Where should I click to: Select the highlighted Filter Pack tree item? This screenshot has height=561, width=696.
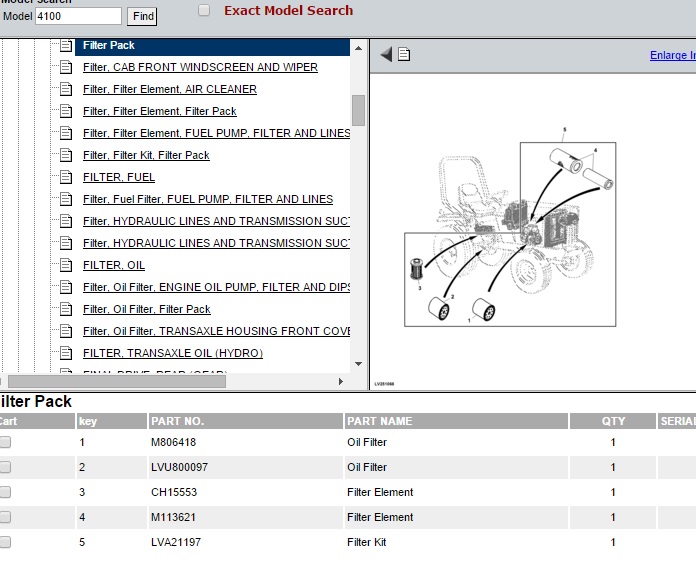(x=212, y=45)
